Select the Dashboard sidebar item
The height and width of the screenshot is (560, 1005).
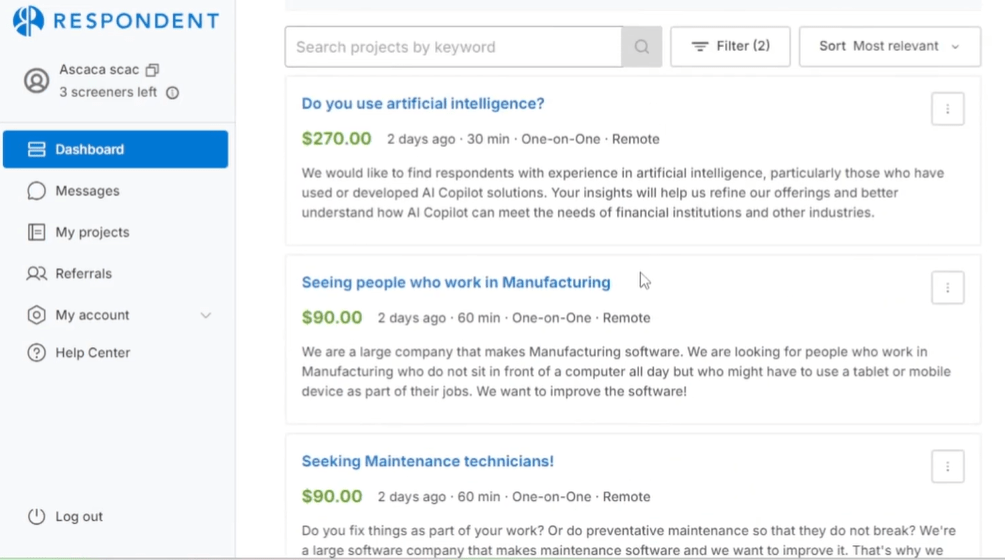coord(115,149)
